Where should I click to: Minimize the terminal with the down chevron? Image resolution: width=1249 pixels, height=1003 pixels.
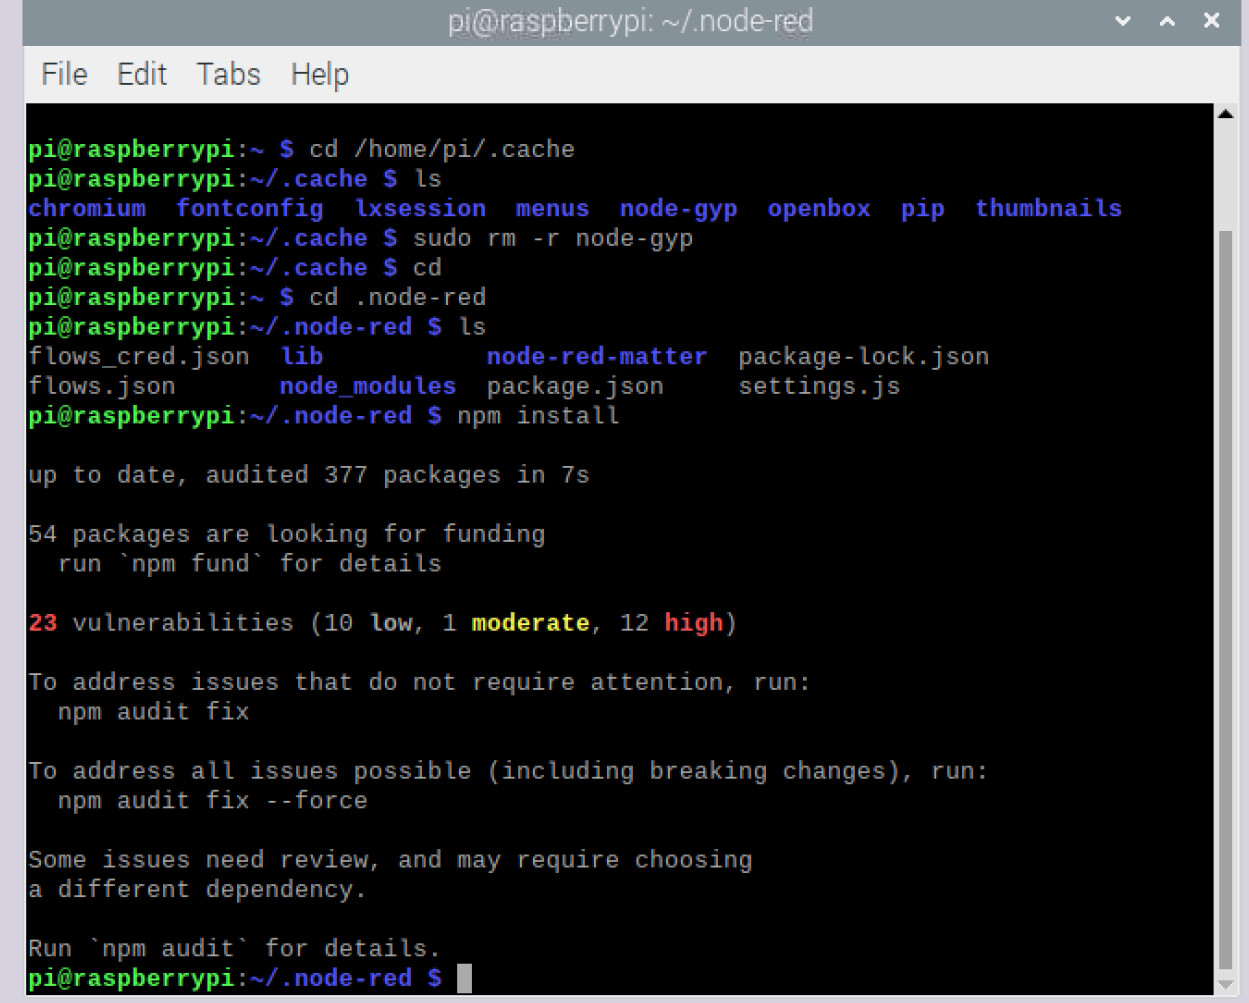tap(1122, 21)
